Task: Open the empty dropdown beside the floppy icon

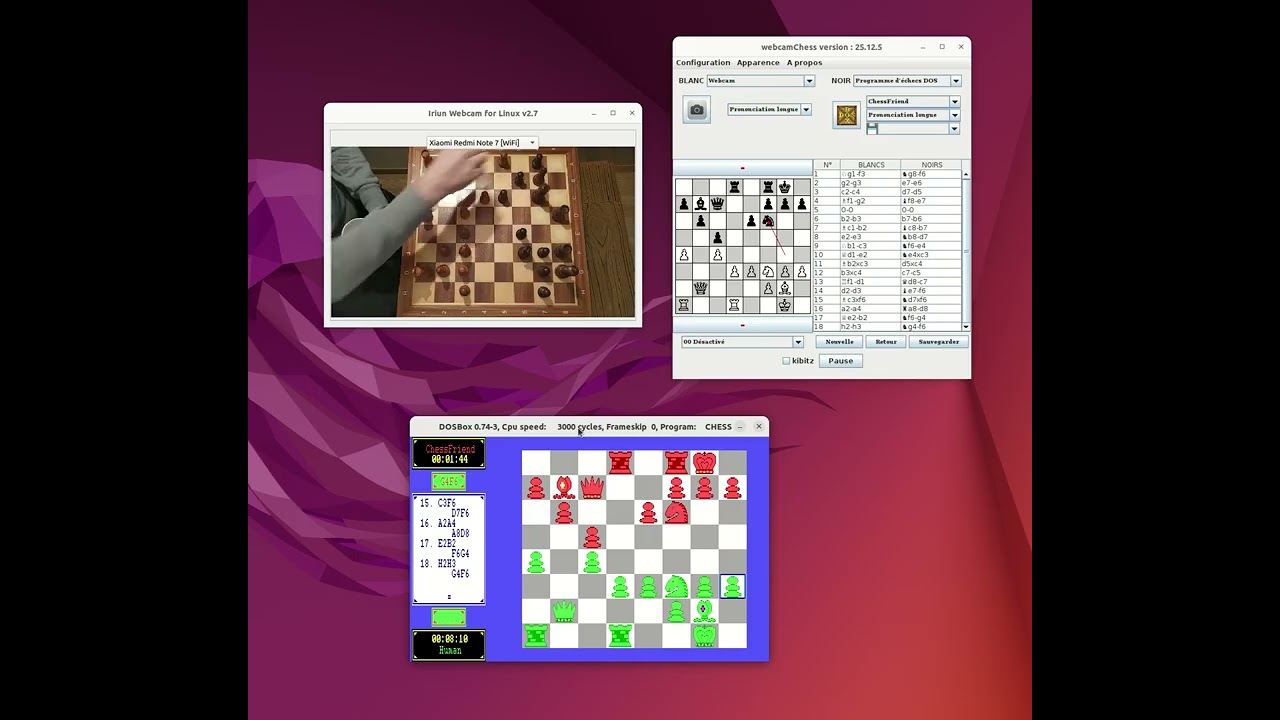Action: click(919, 128)
